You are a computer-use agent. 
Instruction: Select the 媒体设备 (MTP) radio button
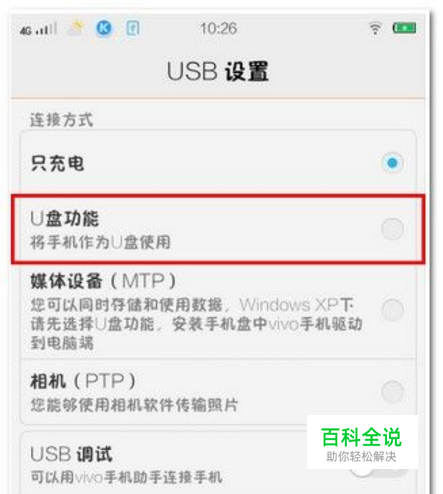click(x=393, y=310)
